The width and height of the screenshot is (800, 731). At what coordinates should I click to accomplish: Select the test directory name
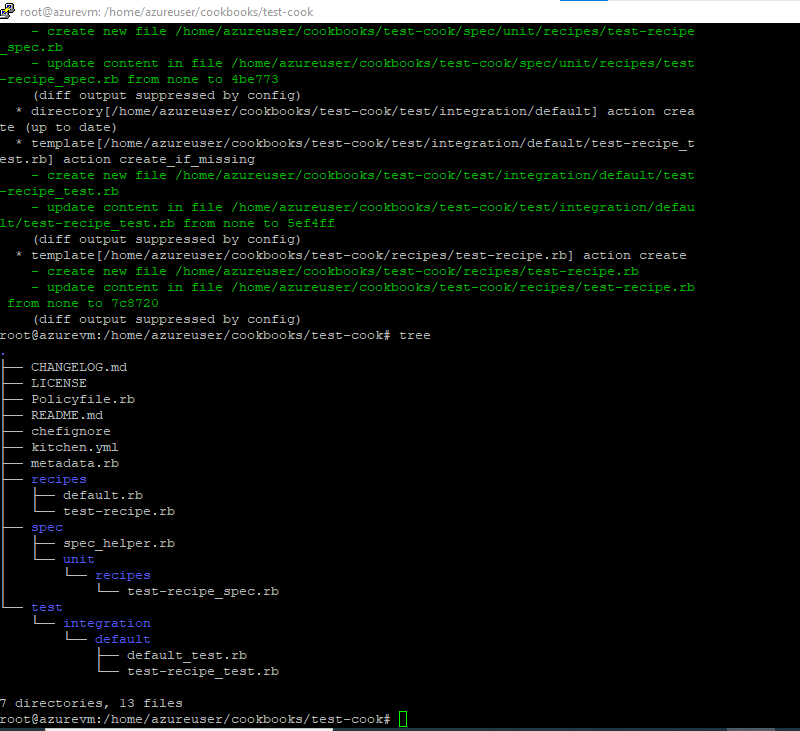coord(47,607)
